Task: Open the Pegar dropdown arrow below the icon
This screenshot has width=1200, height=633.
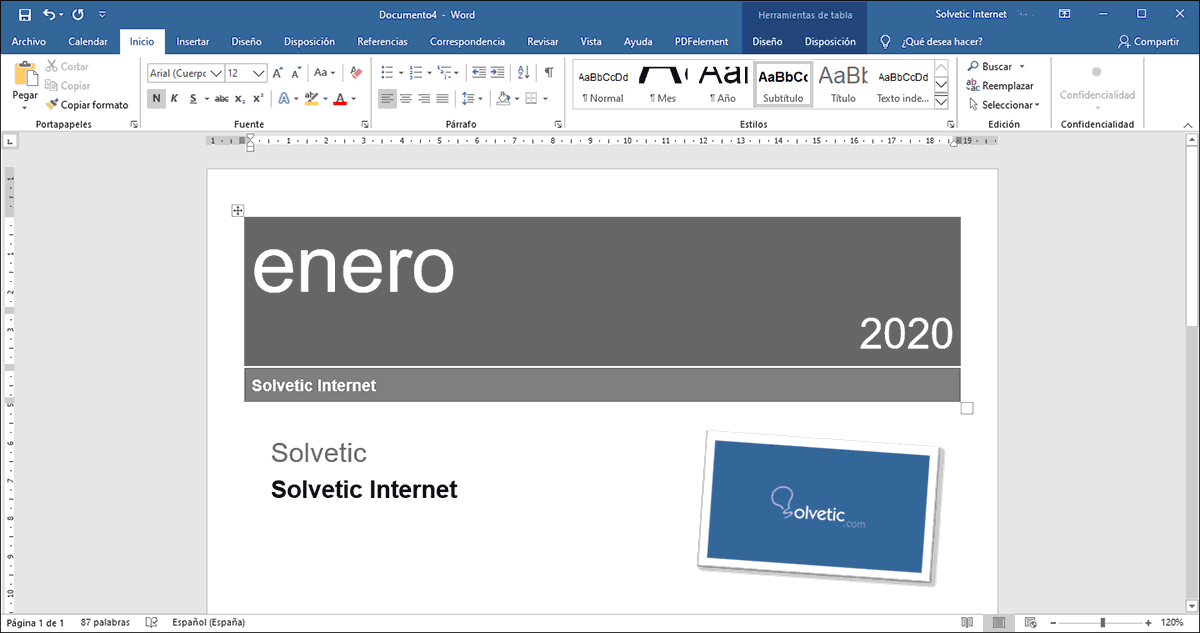Action: pyautogui.click(x=25, y=106)
